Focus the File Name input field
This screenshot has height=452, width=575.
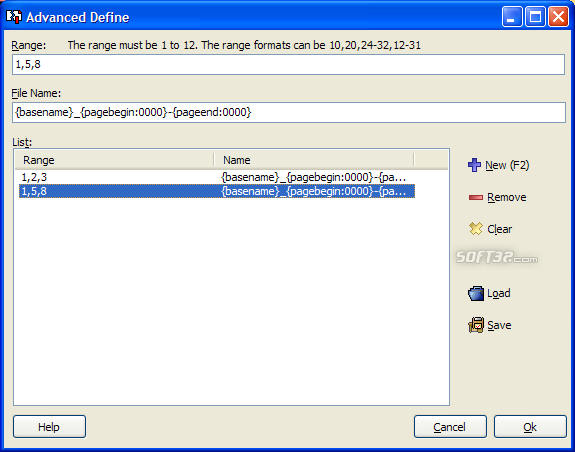pos(289,112)
